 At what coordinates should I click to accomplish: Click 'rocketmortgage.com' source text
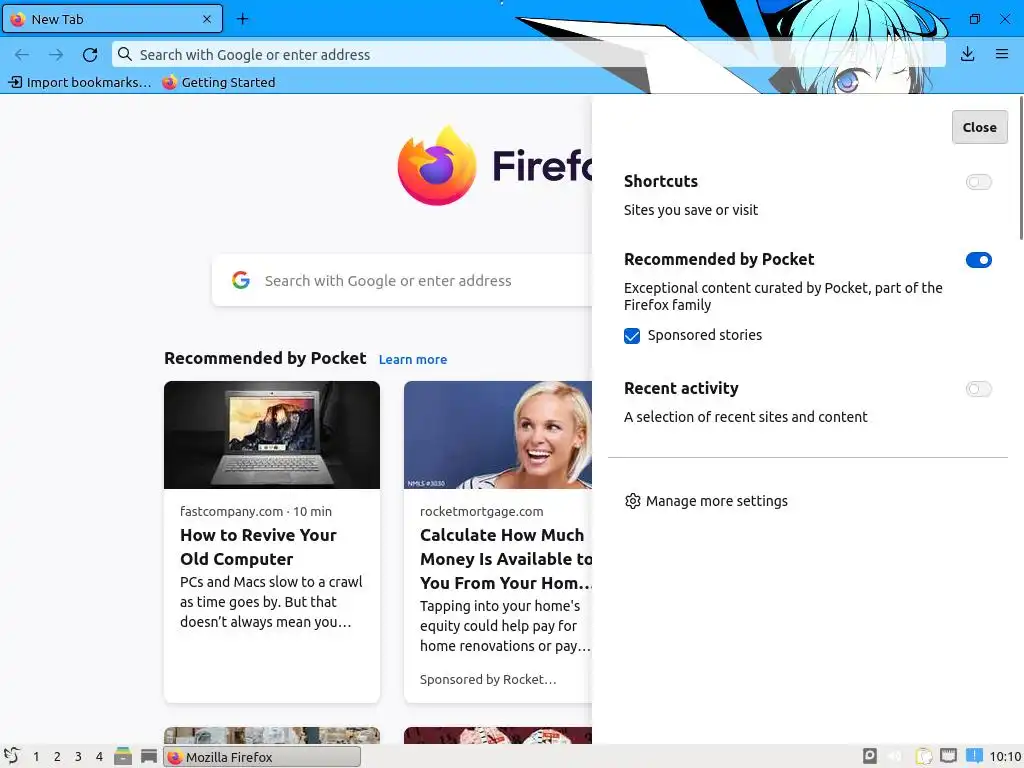coord(481,511)
